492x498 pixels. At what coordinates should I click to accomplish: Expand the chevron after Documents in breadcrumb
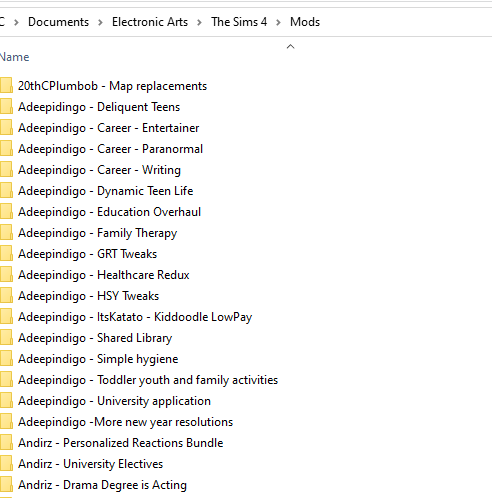click(x=100, y=22)
